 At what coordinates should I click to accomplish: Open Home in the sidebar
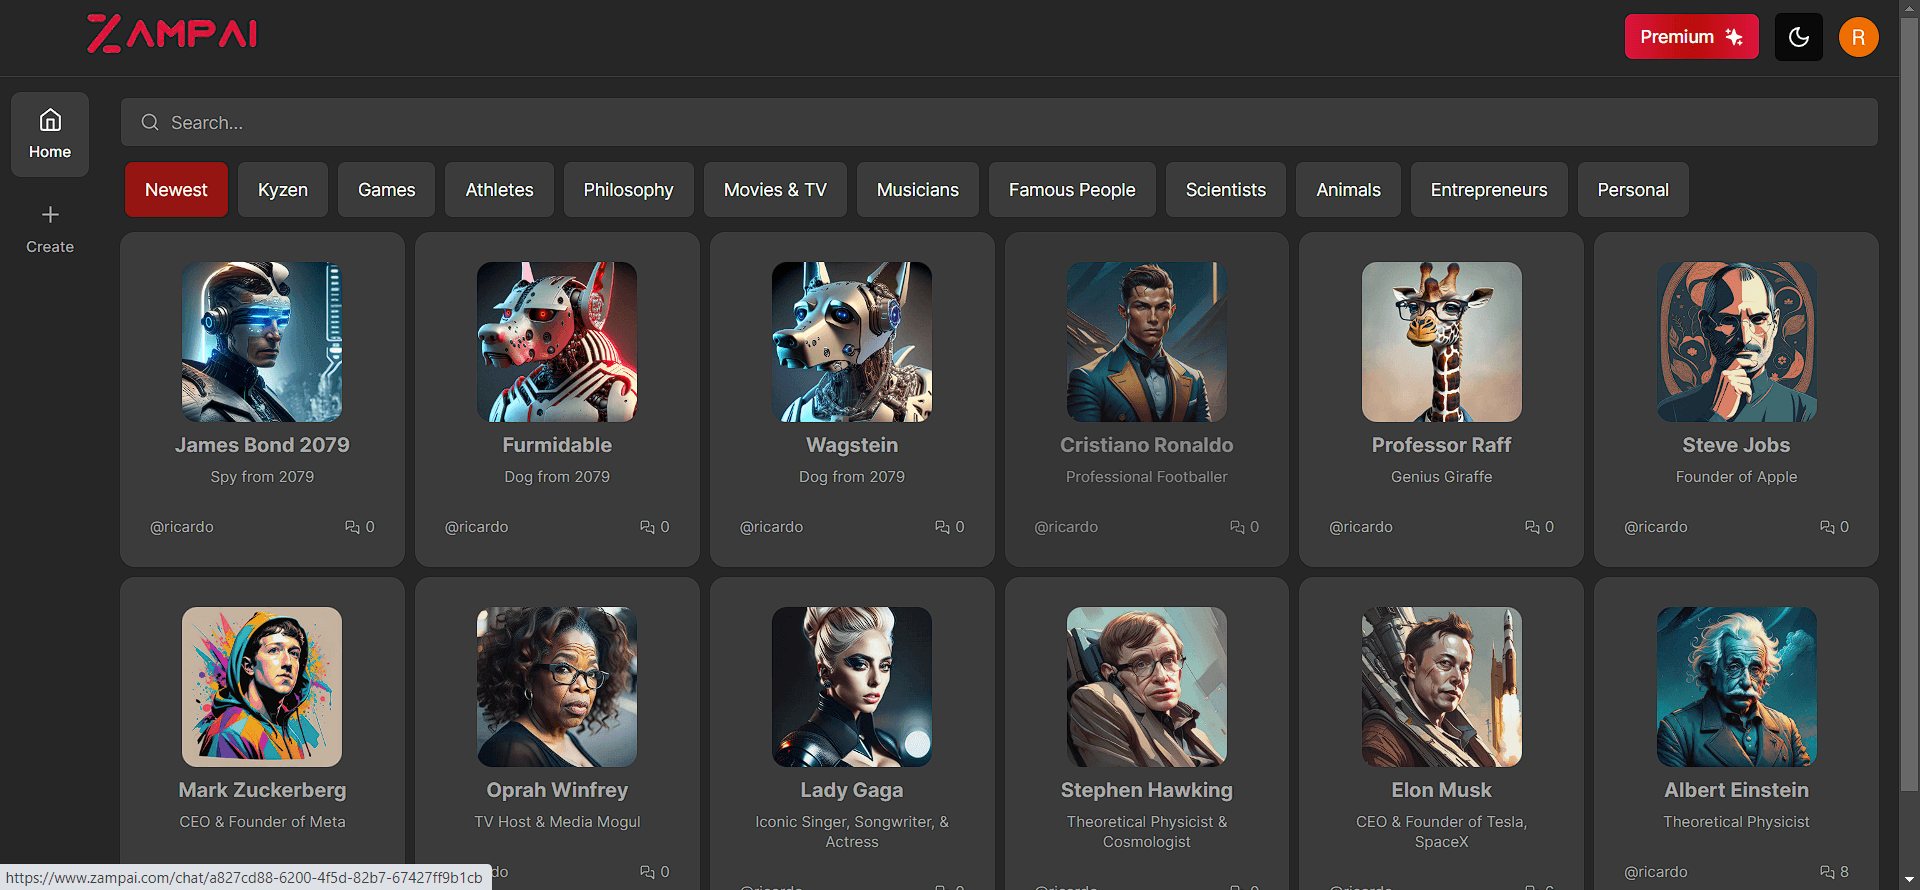50,134
